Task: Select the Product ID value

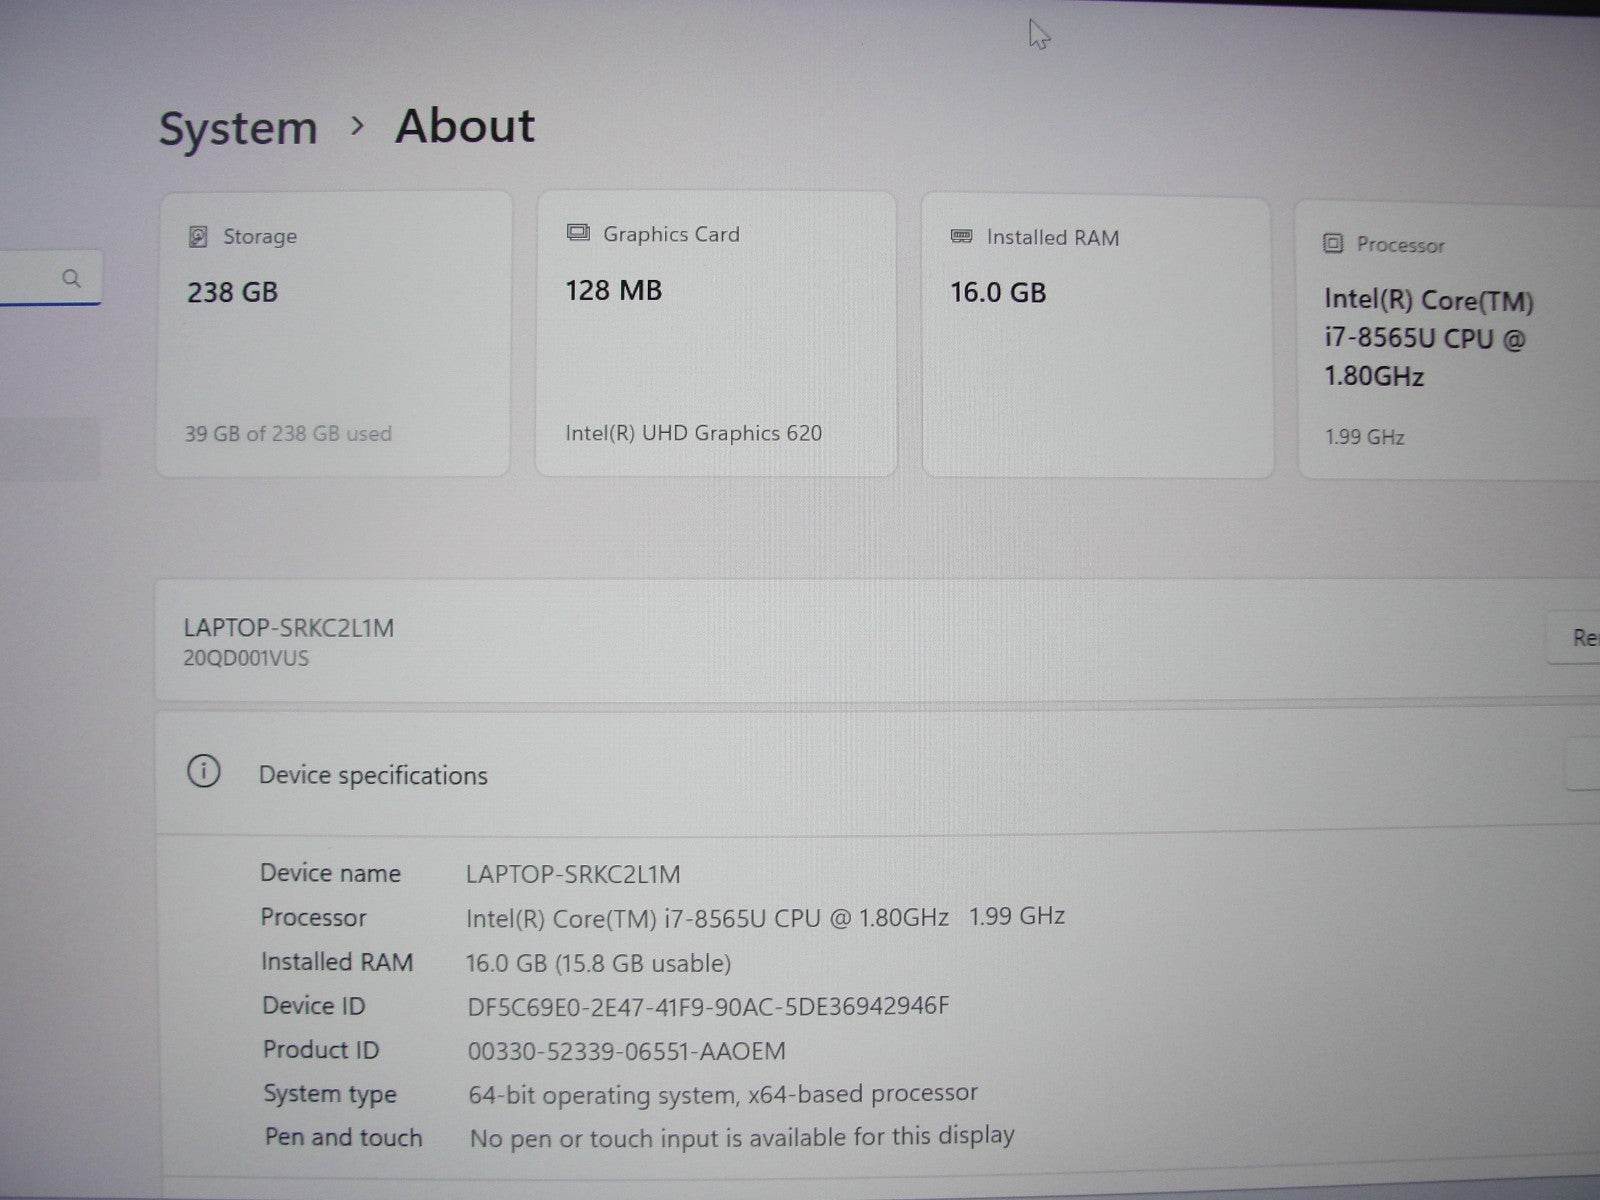Action: (627, 1050)
